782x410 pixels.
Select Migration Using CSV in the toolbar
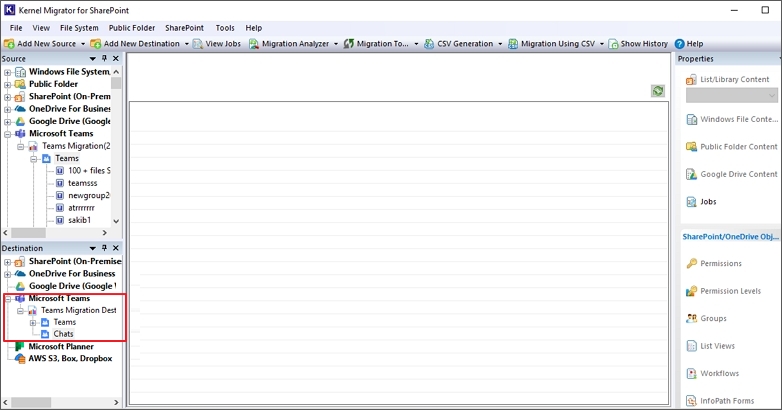coord(552,44)
